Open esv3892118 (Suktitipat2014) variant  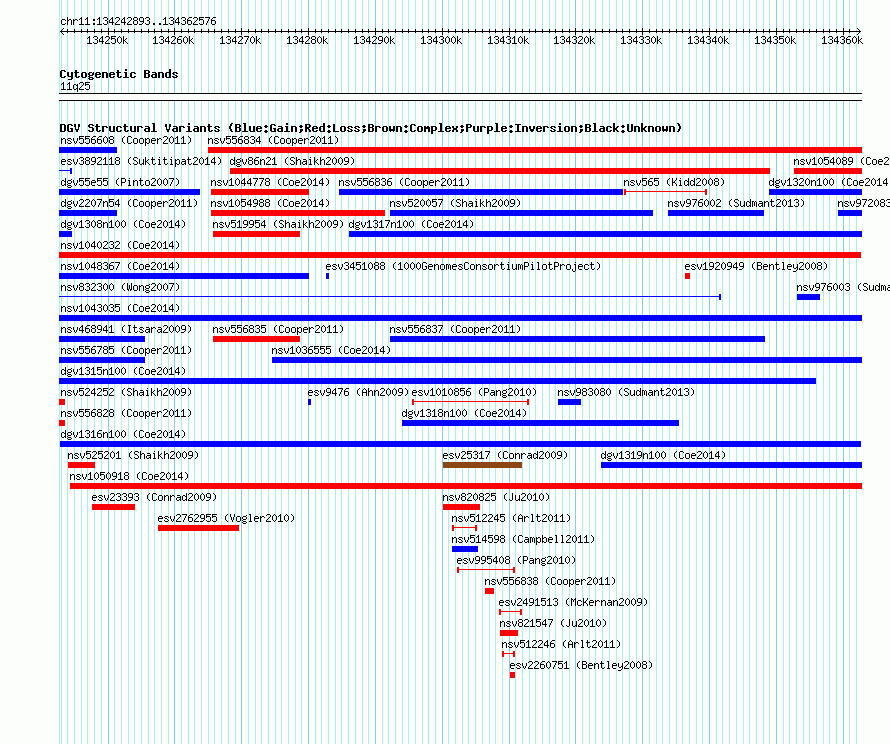coord(141,161)
